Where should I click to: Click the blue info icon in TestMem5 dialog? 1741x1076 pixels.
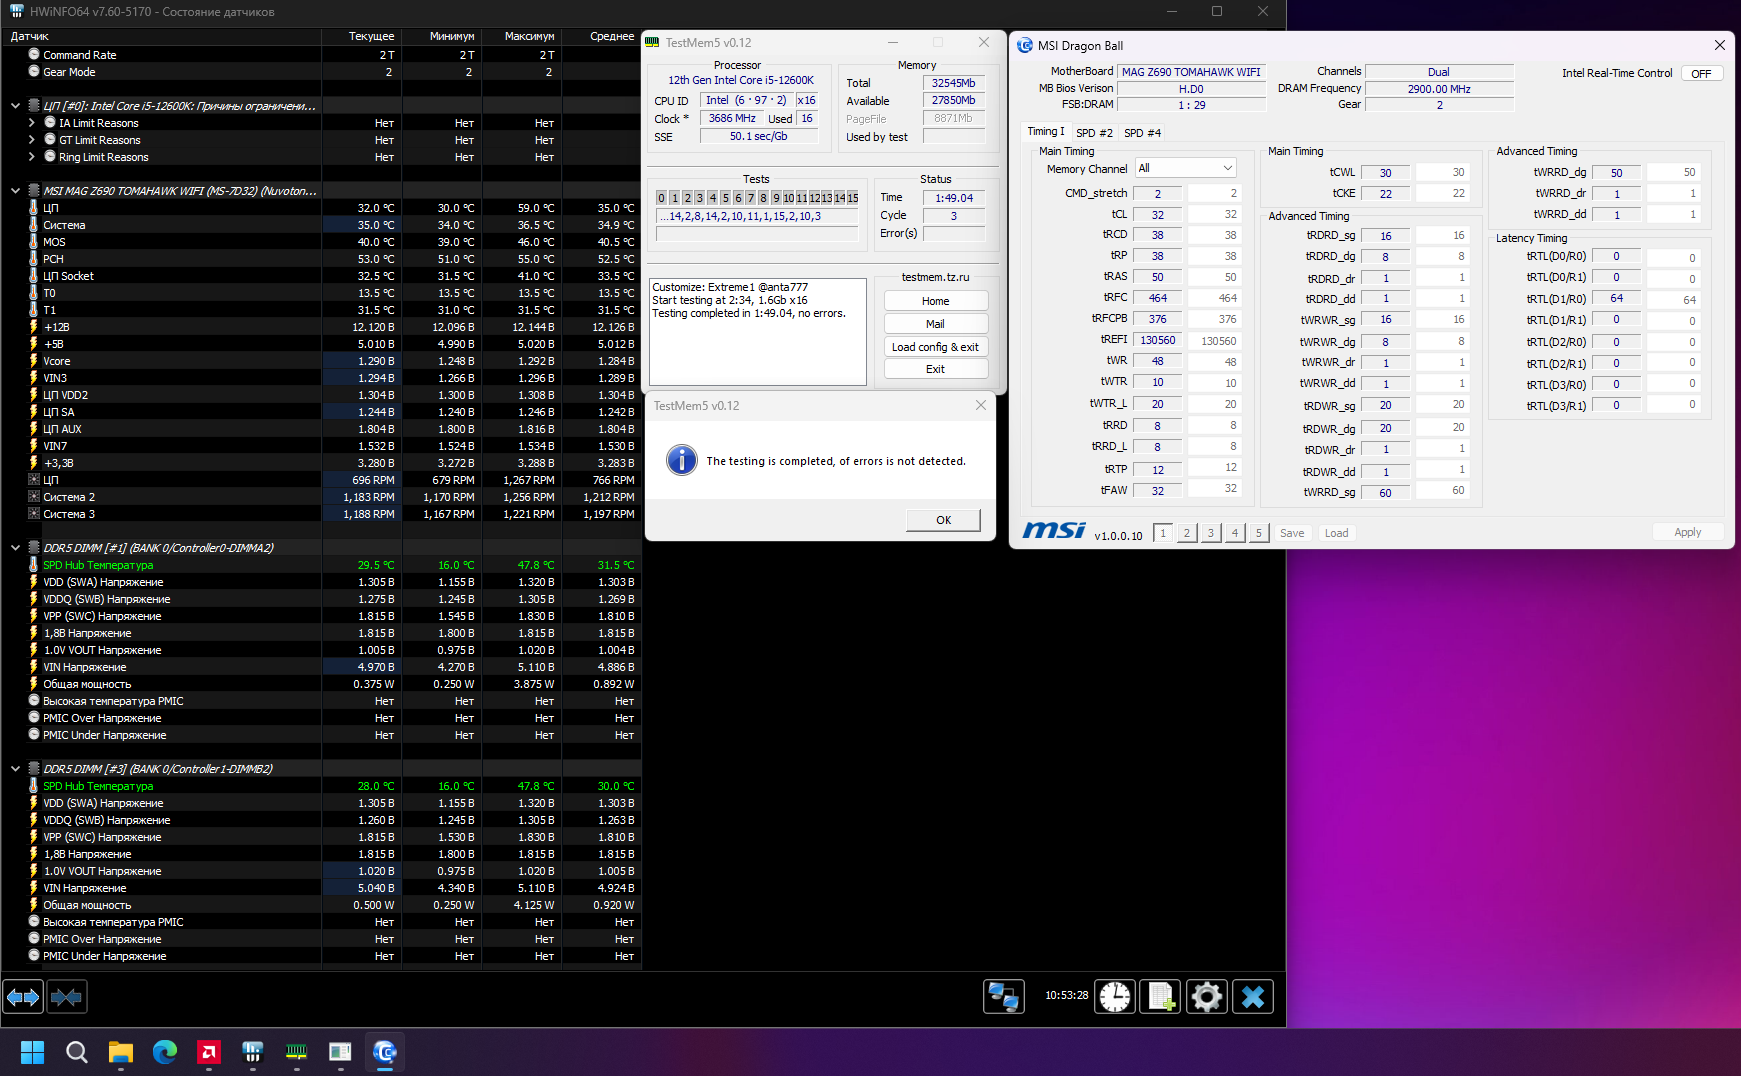(x=682, y=460)
